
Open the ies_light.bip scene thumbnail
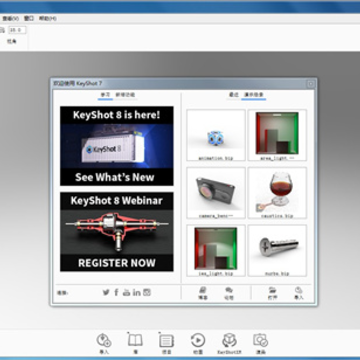pyautogui.click(x=216, y=250)
